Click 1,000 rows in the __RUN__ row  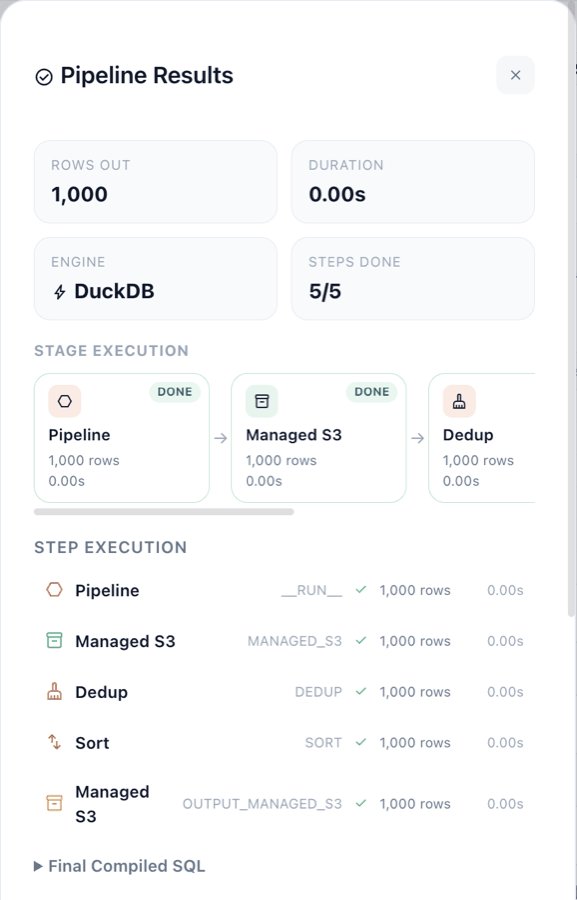click(x=415, y=590)
